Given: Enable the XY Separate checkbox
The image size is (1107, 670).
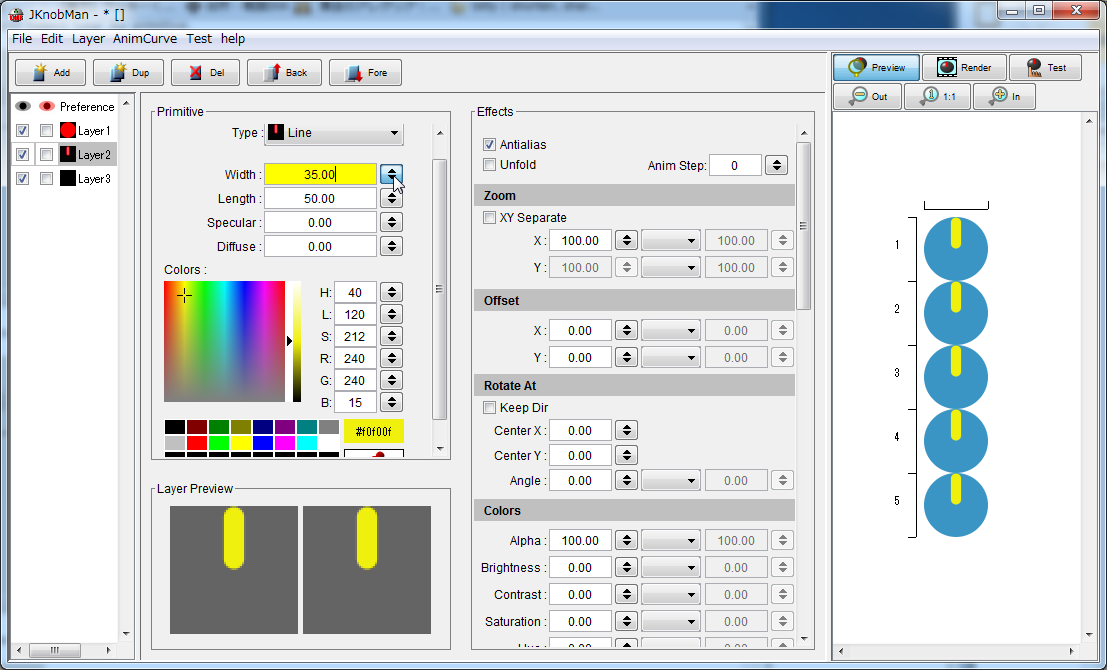Looking at the screenshot, I should tap(489, 217).
